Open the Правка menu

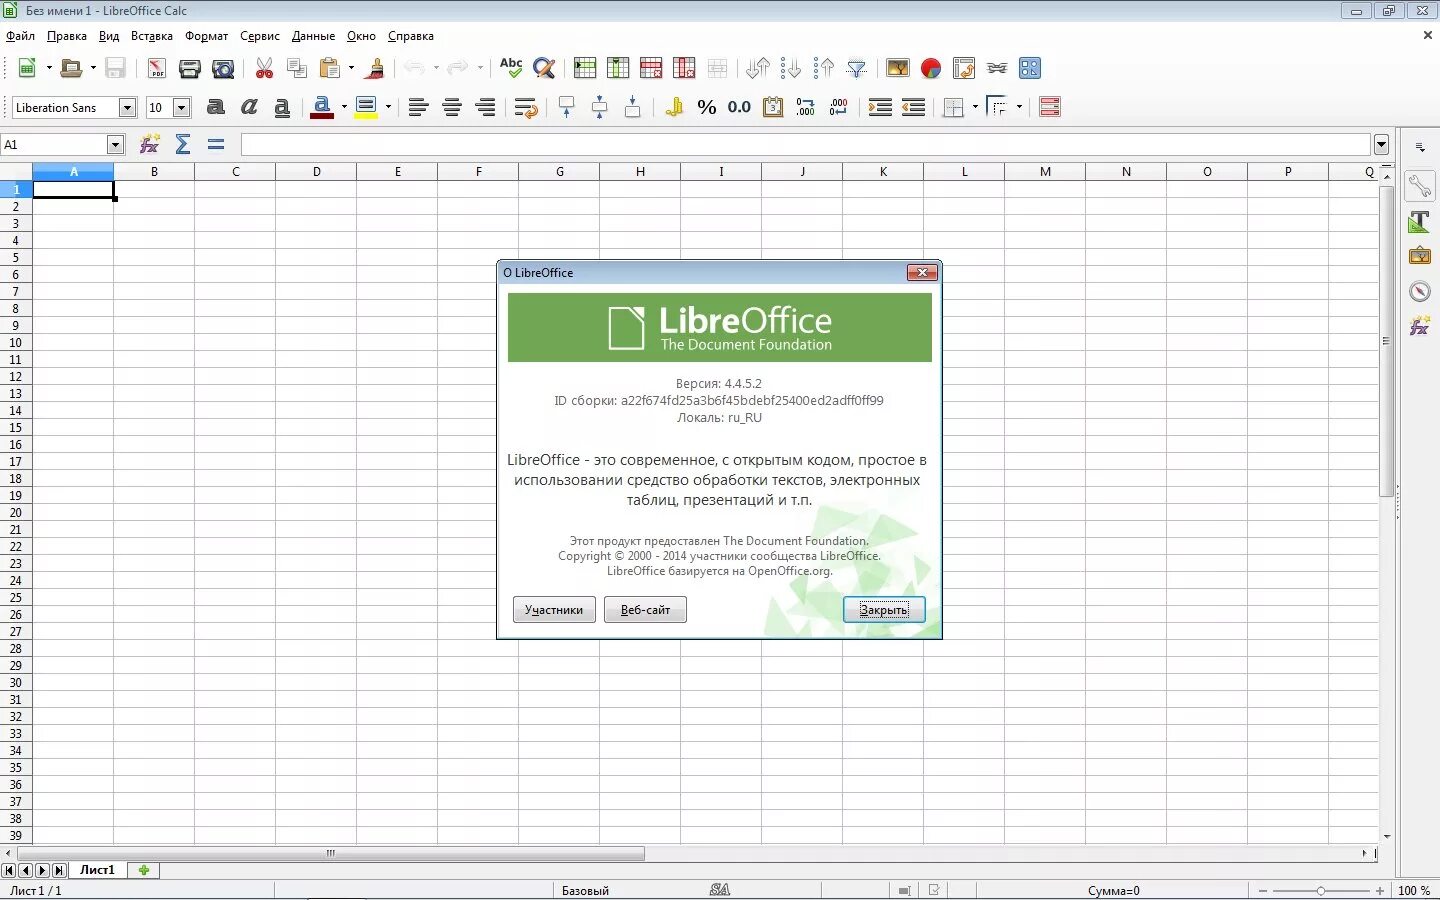click(67, 36)
